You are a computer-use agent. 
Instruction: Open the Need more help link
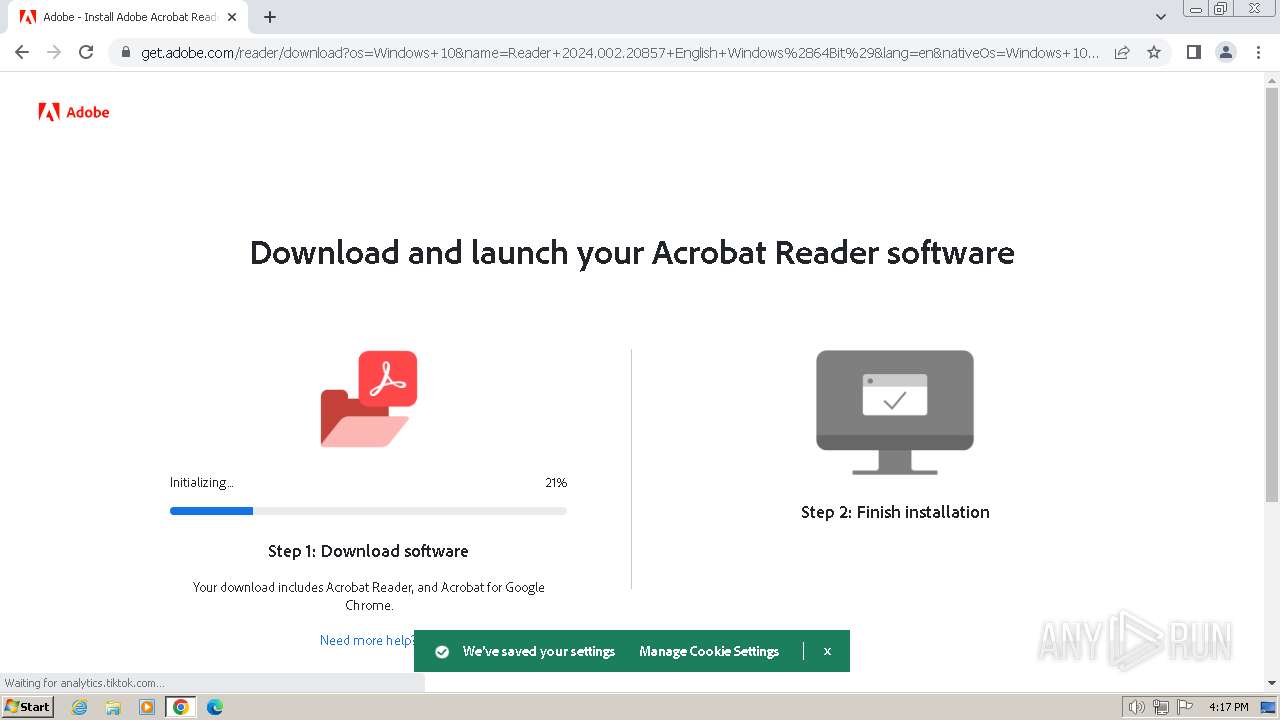point(367,640)
